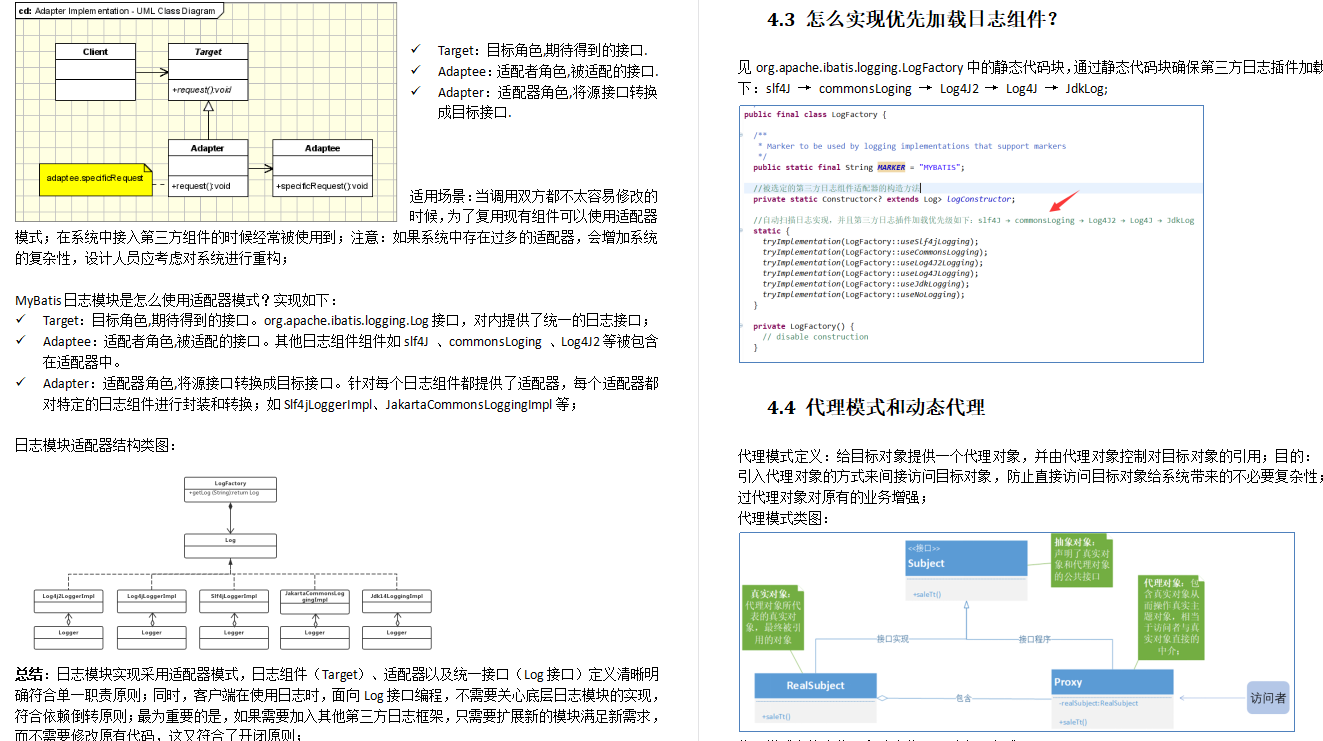Click the code line 'private static Constructor<? extends Log> logConstructor;'

pyautogui.click(x=883, y=199)
